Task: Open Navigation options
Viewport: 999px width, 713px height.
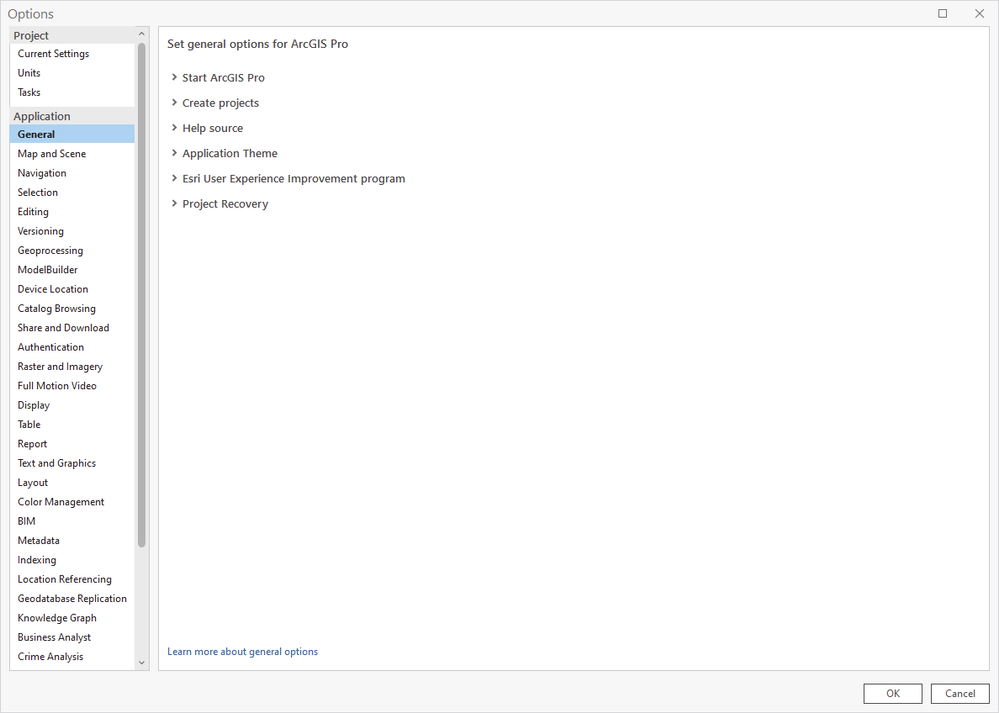Action: tap(72, 173)
